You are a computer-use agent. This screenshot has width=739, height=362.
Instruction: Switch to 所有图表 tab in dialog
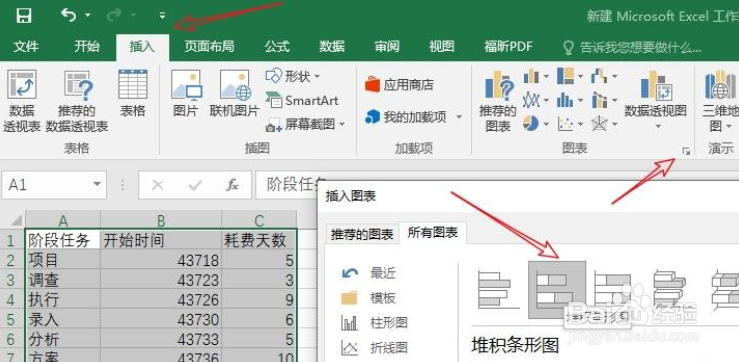click(433, 233)
